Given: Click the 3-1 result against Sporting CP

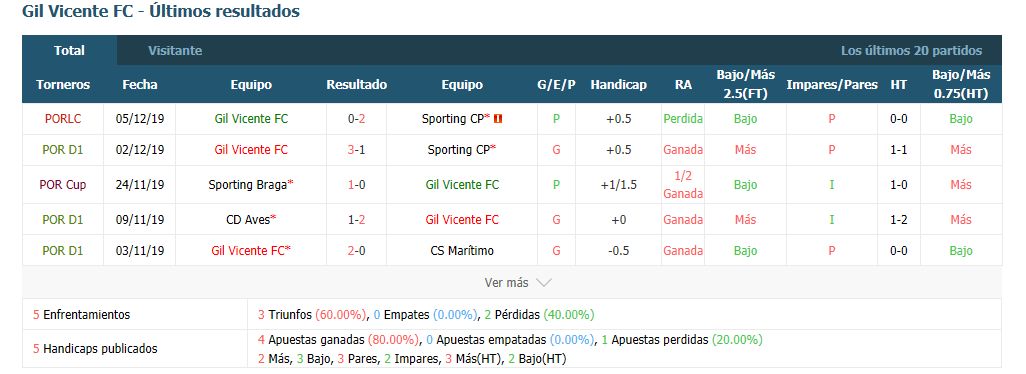Looking at the screenshot, I should 357,150.
